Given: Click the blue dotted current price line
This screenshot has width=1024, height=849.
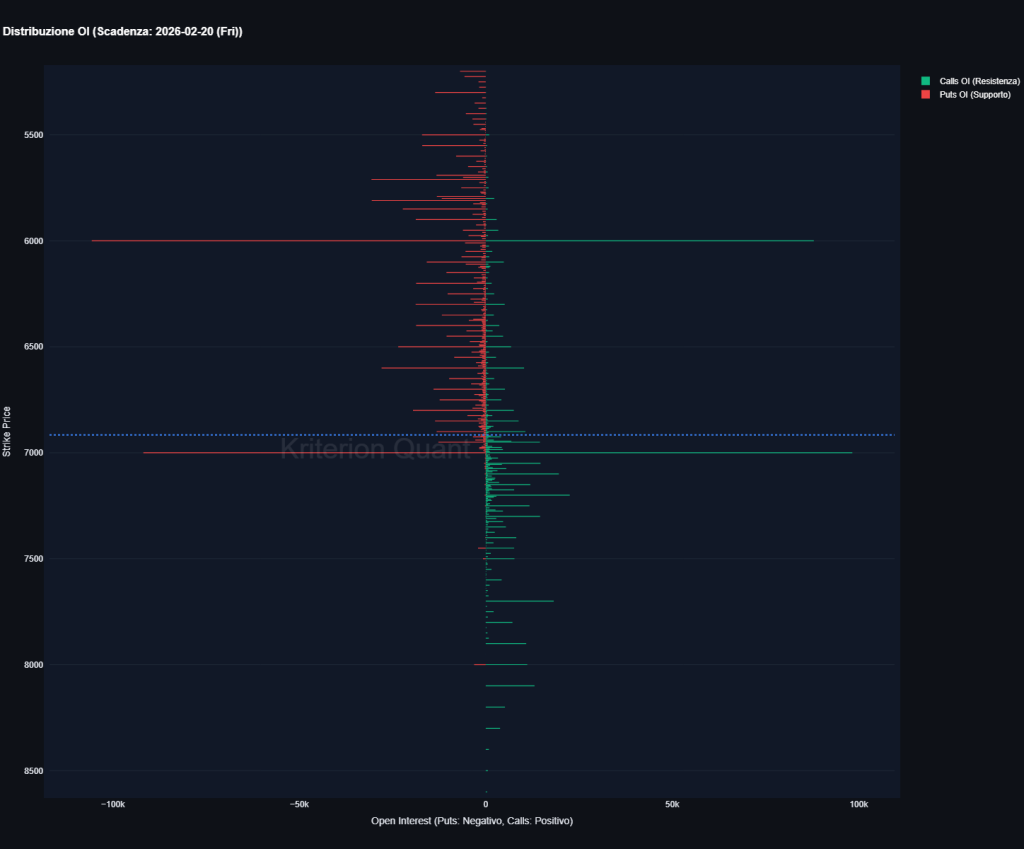Looking at the screenshot, I should pos(700,434).
